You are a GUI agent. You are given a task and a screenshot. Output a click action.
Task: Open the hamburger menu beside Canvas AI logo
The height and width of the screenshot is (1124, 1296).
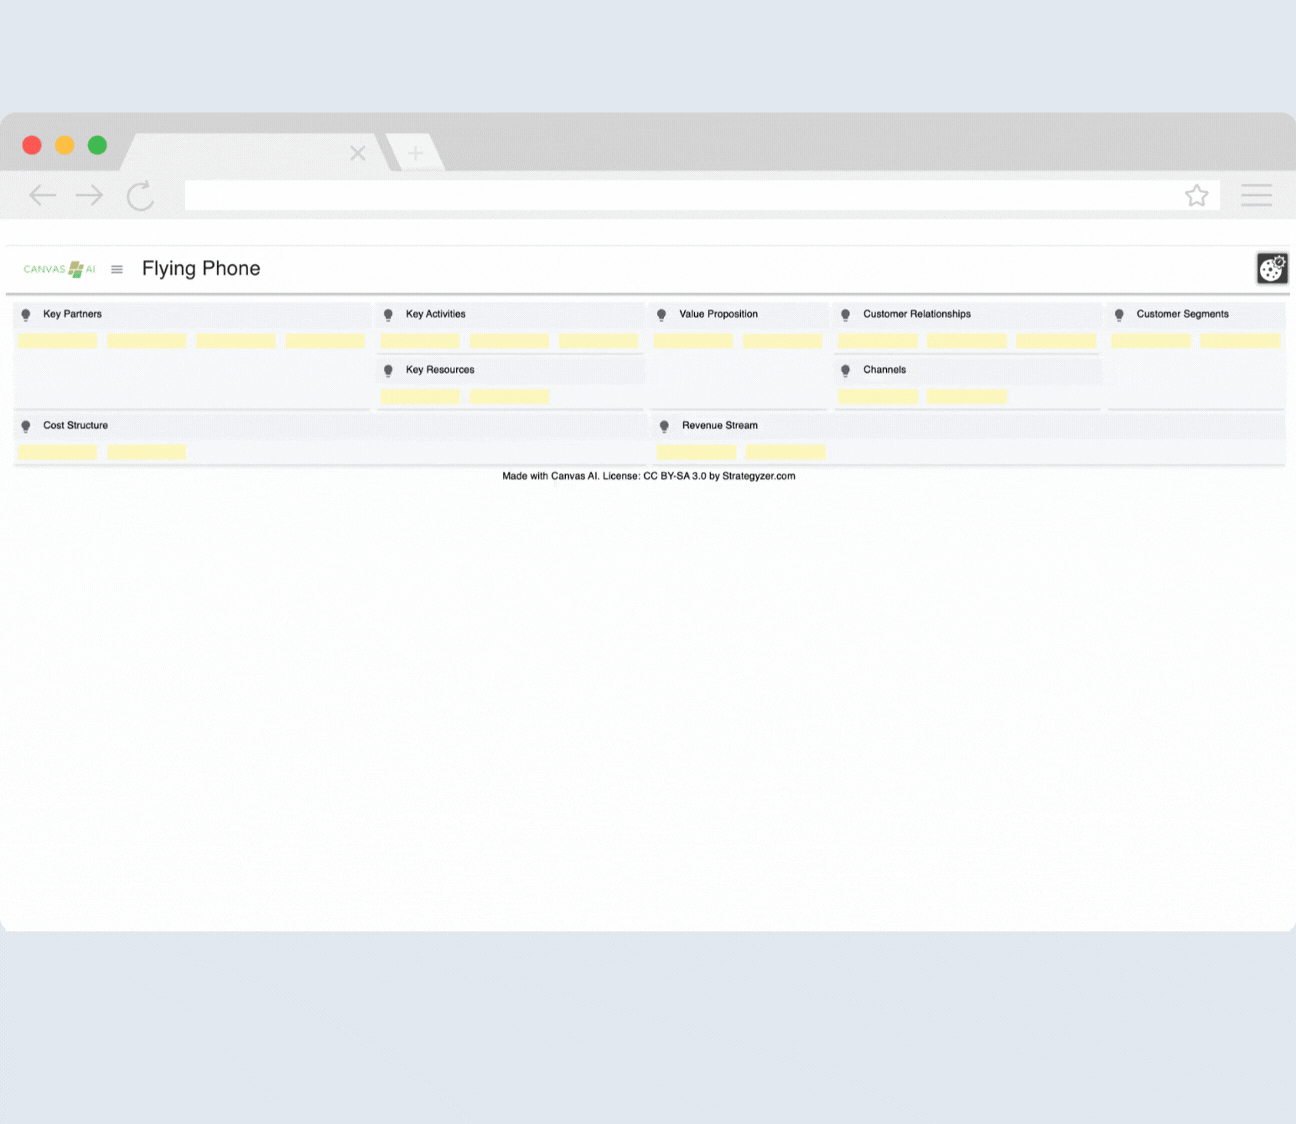pyautogui.click(x=117, y=269)
